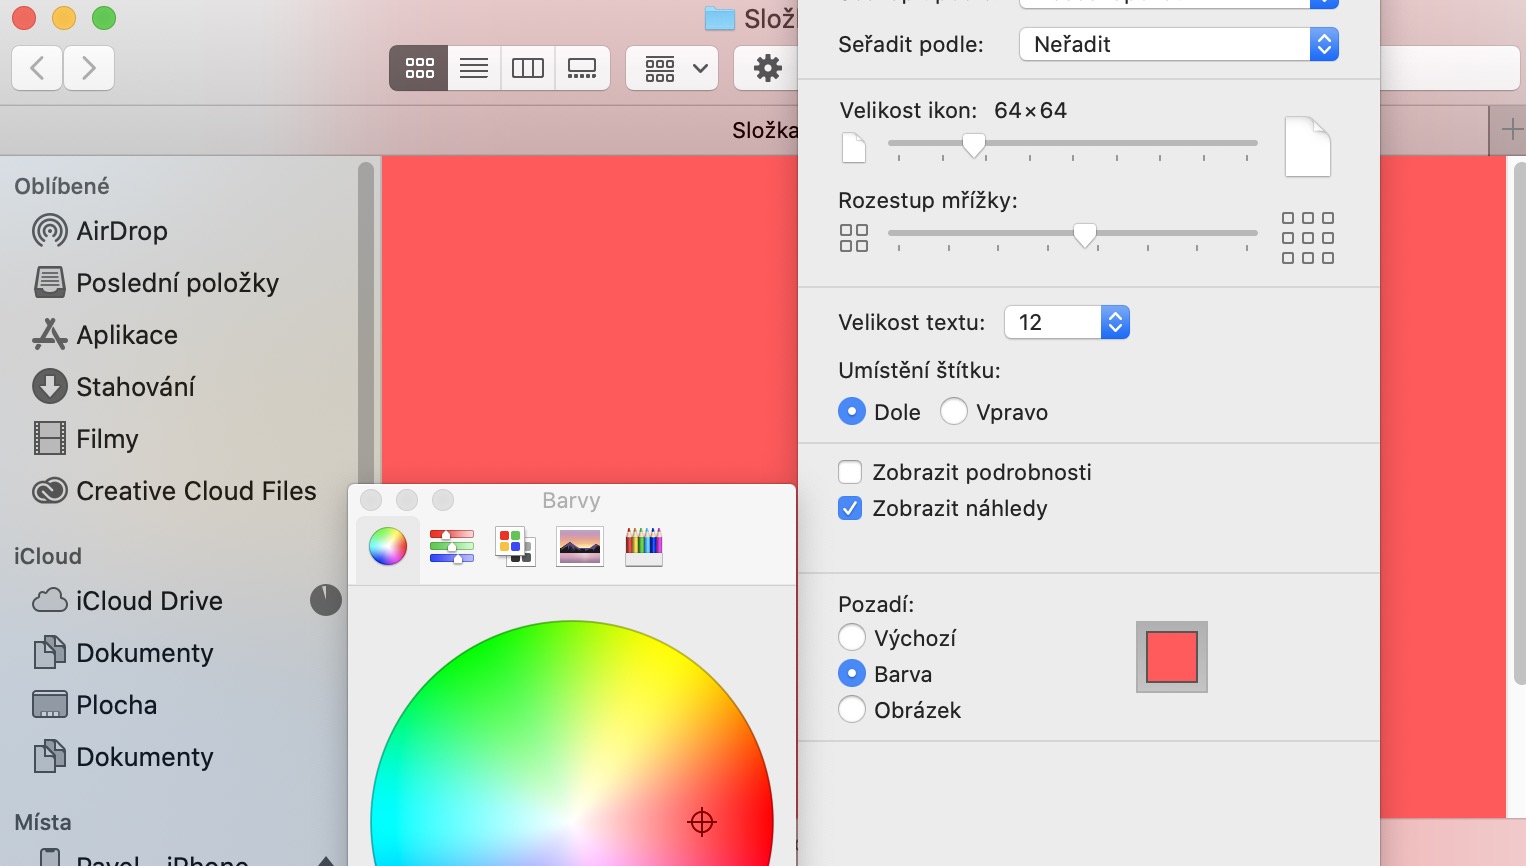Click the 64×64 icon size value

click(1030, 110)
